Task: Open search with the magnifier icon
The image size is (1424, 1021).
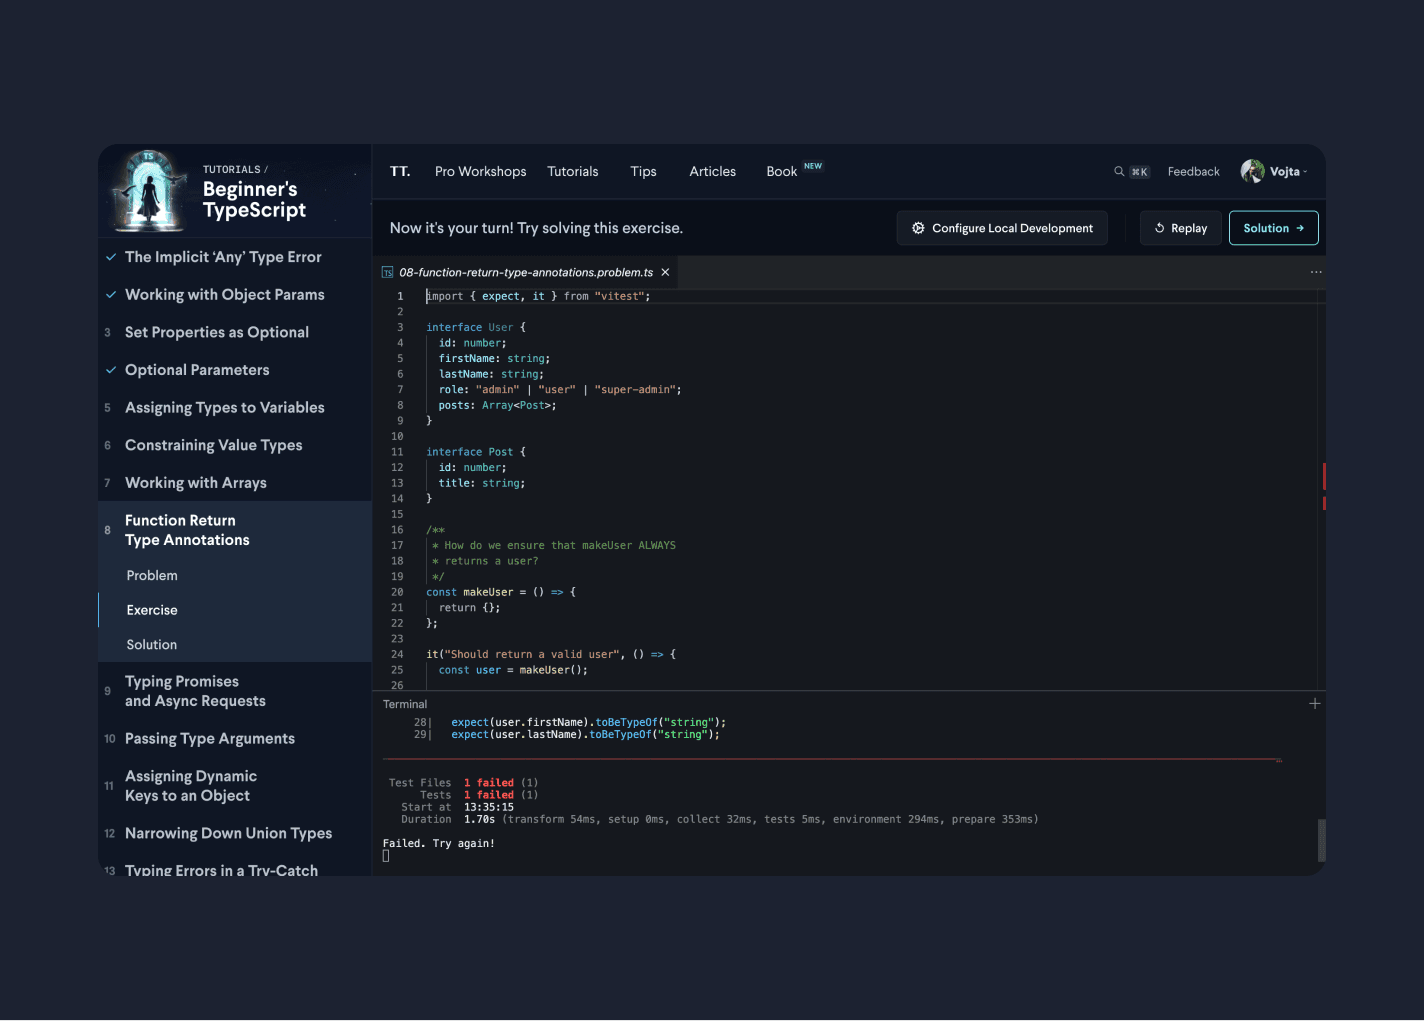Action: point(1118,171)
